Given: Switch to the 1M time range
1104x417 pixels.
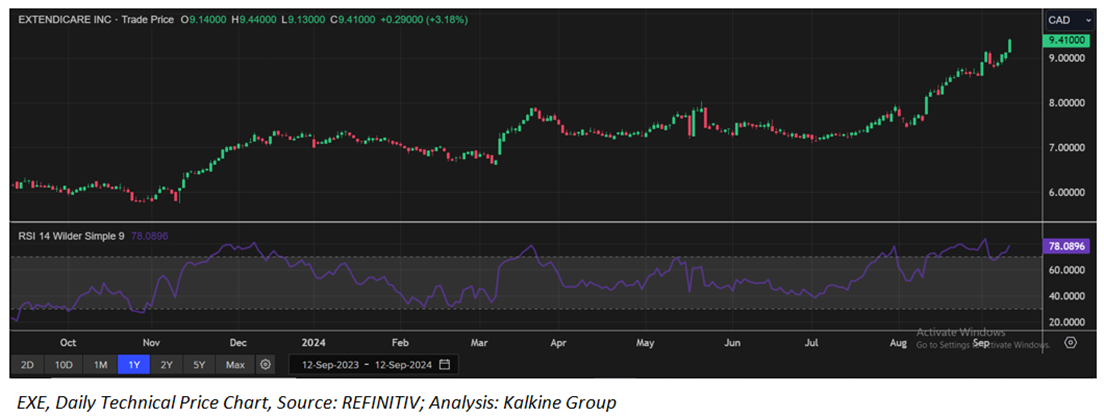Looking at the screenshot, I should click(100, 365).
